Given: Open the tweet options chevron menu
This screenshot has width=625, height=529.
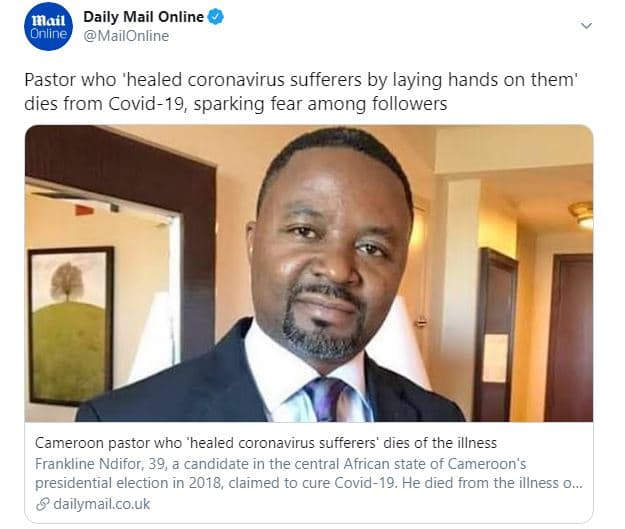Looking at the screenshot, I should click(x=586, y=26).
